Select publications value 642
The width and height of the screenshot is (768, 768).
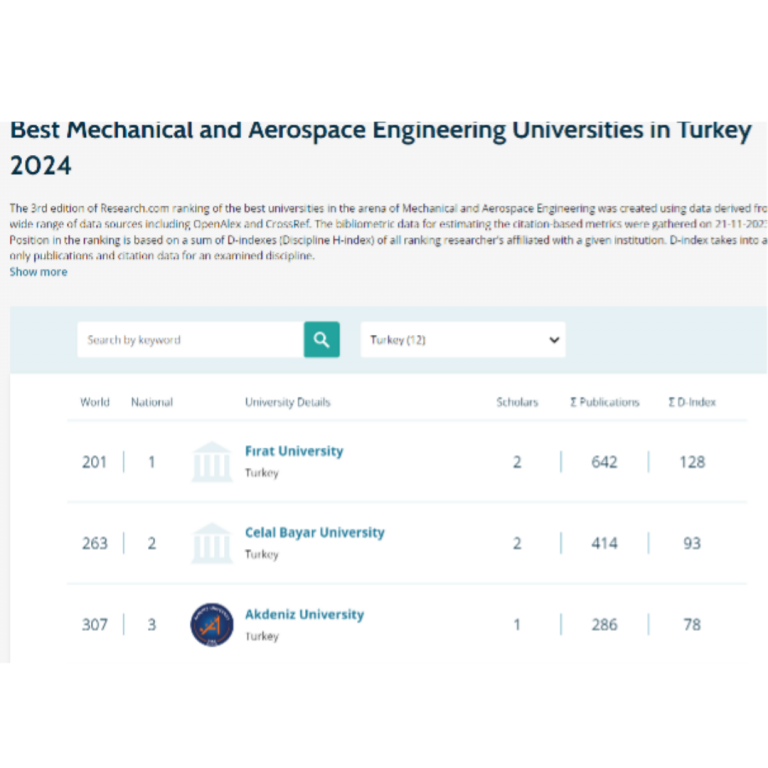(604, 462)
